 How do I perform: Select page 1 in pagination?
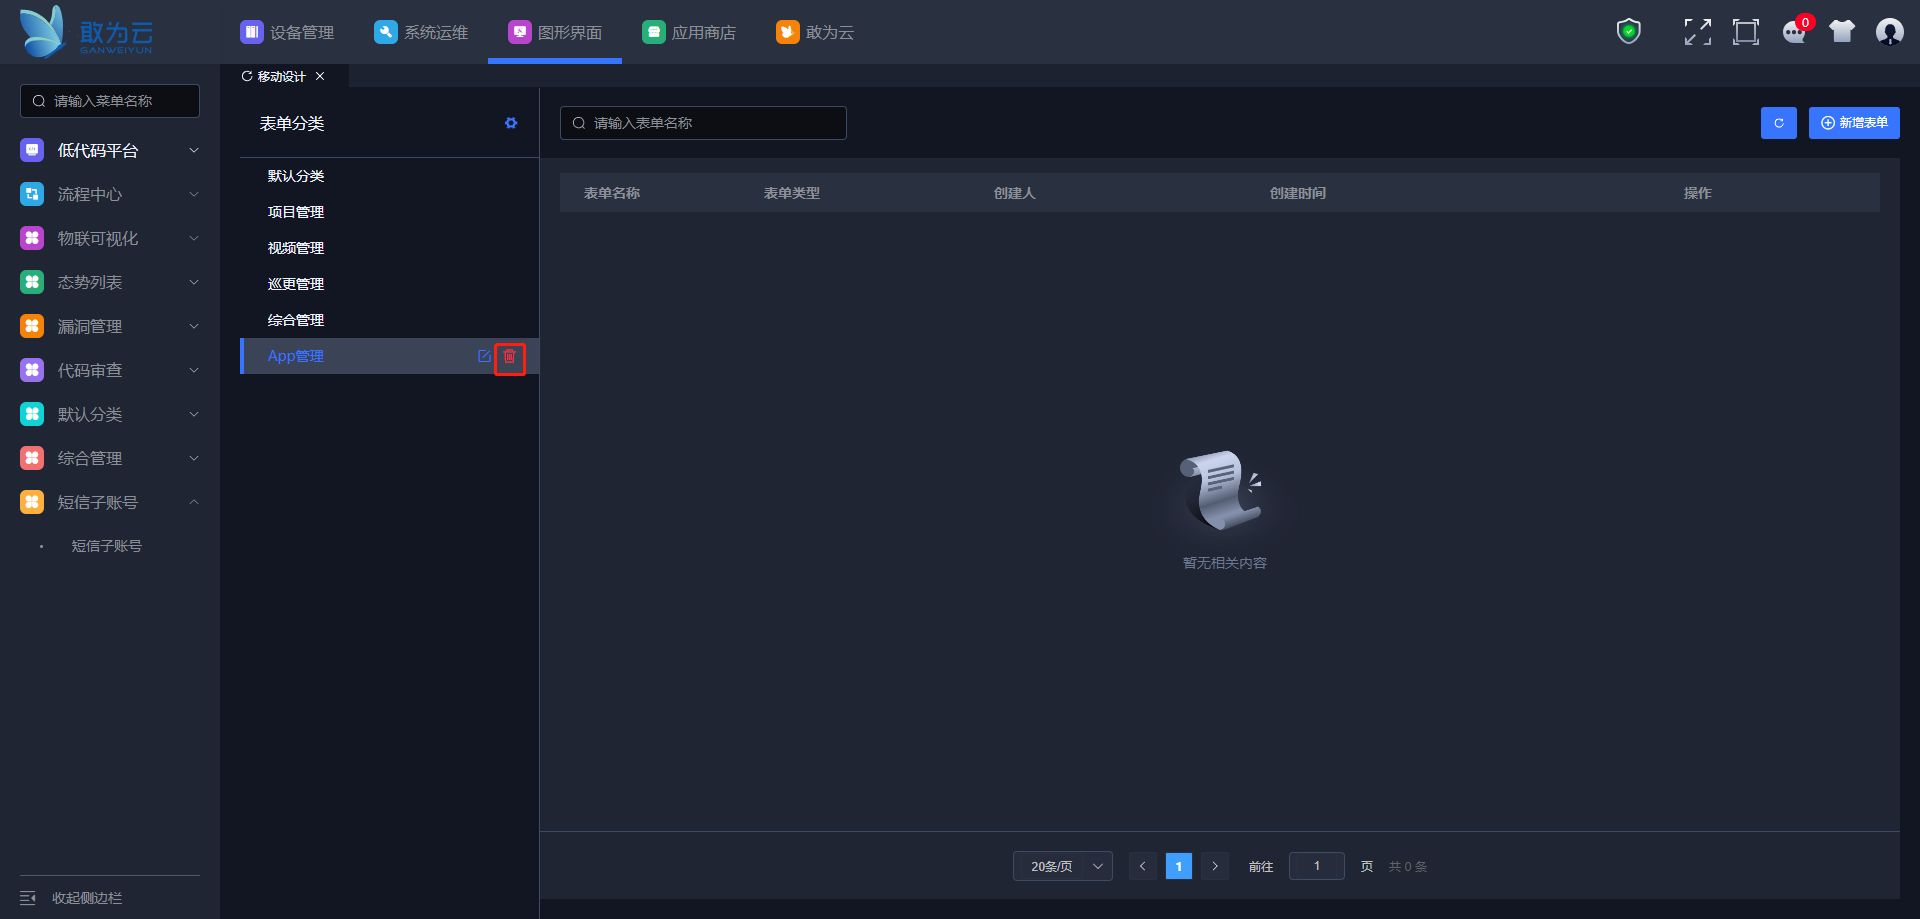pos(1179,866)
